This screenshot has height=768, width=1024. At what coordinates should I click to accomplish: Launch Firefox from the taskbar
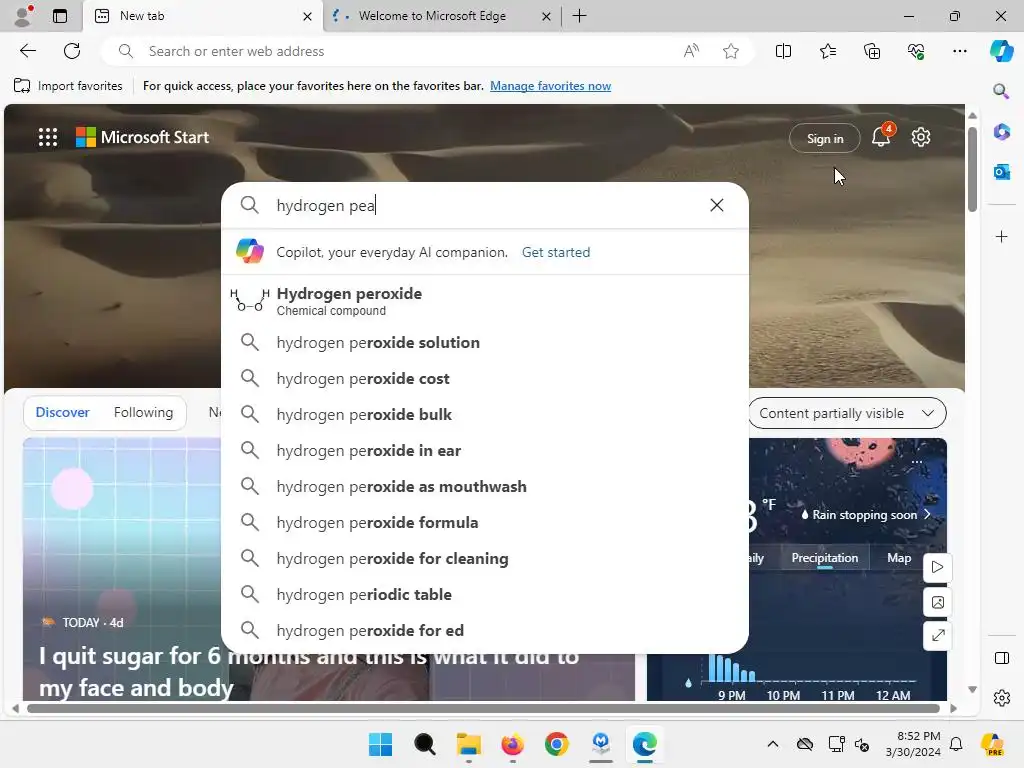click(513, 744)
